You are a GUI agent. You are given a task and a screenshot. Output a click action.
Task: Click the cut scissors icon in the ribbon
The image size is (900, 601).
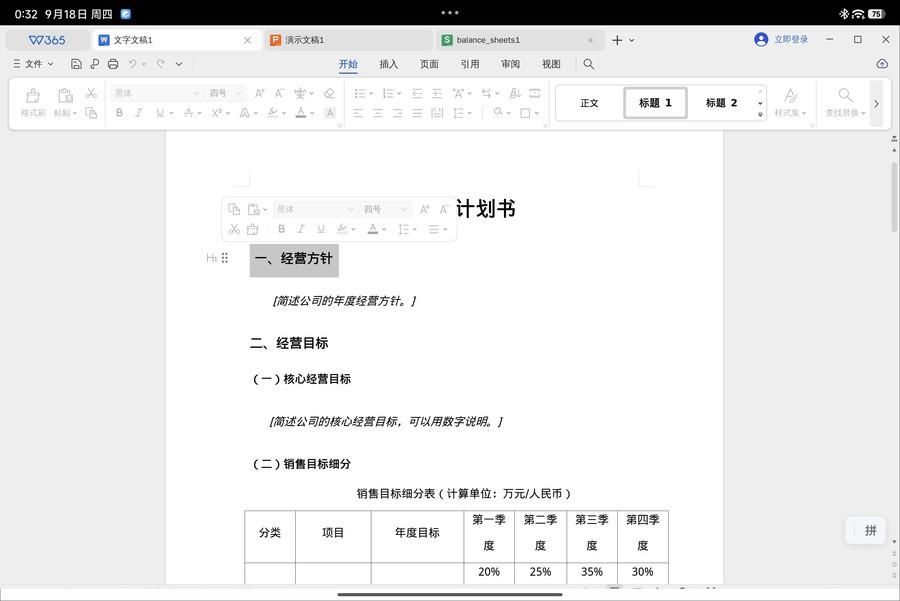pyautogui.click(x=91, y=93)
